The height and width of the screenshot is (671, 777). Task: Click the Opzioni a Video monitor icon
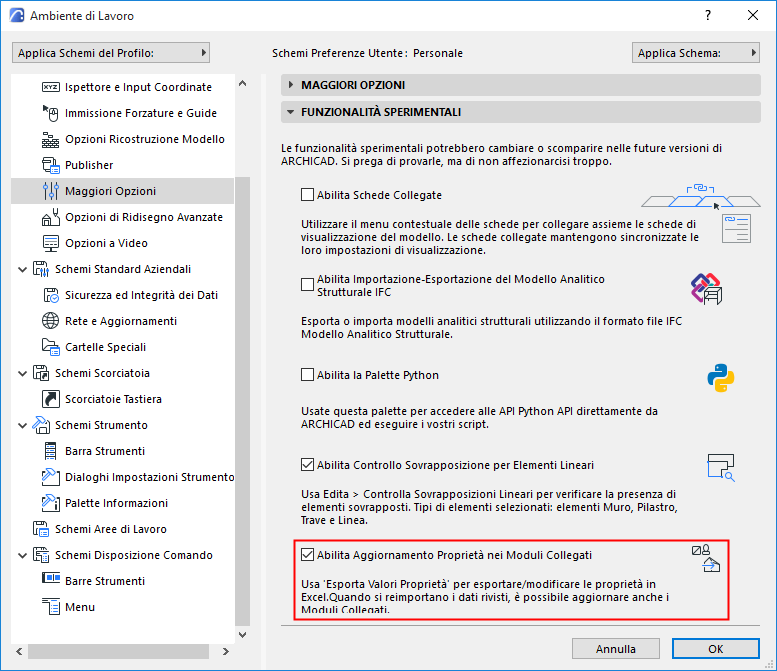(51, 243)
